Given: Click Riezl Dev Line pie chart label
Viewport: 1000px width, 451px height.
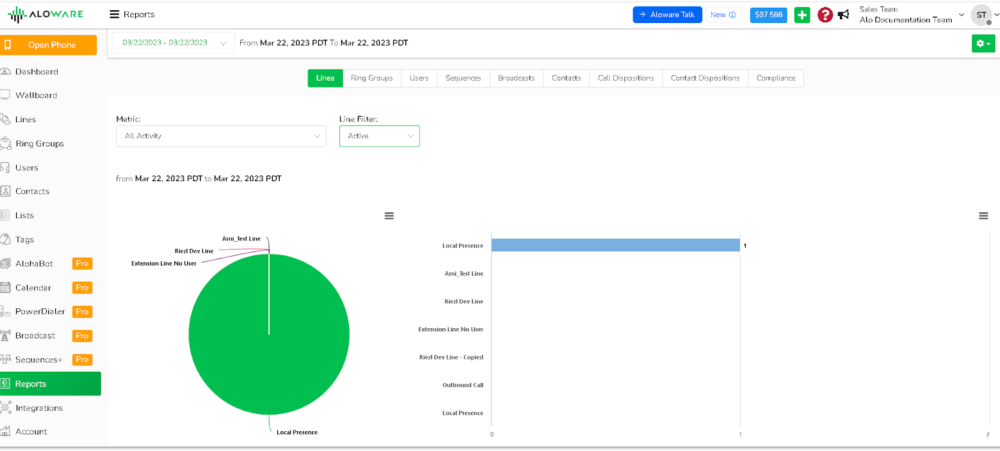Looking at the screenshot, I should click(194, 251).
